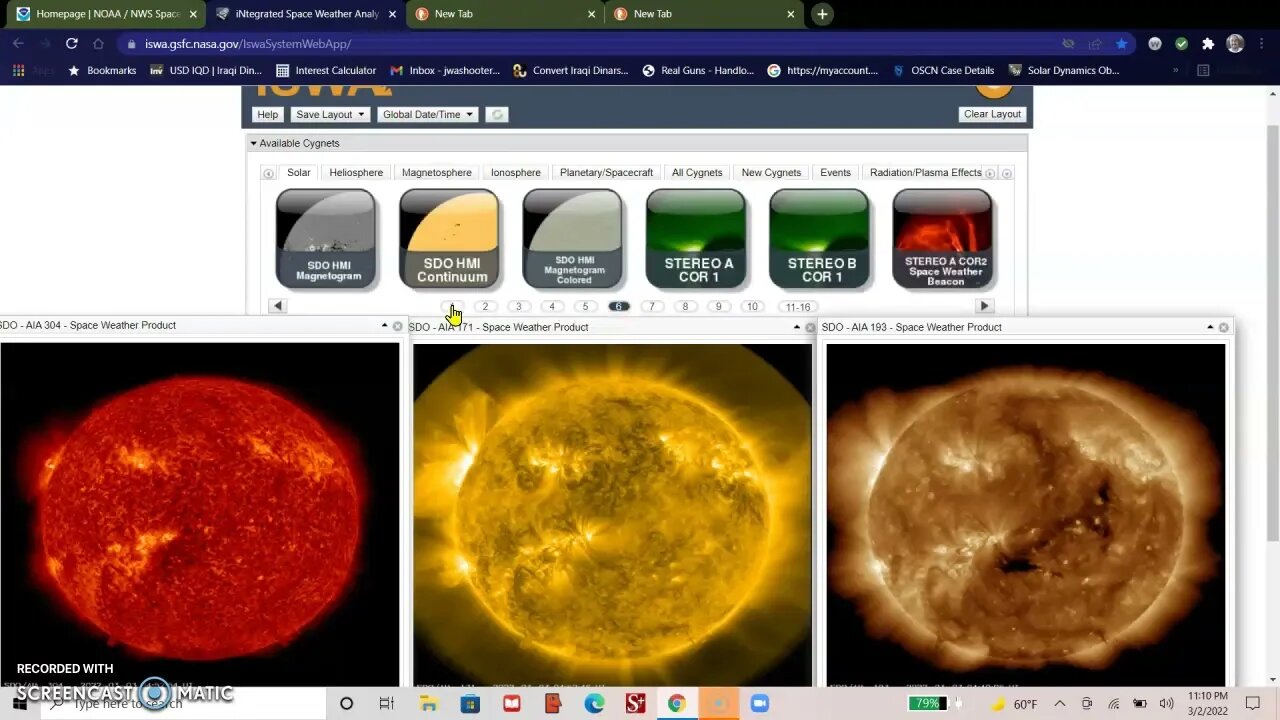This screenshot has height=720, width=1280.
Task: Open the STEREO B COR 1 cygnet
Action: click(819, 239)
